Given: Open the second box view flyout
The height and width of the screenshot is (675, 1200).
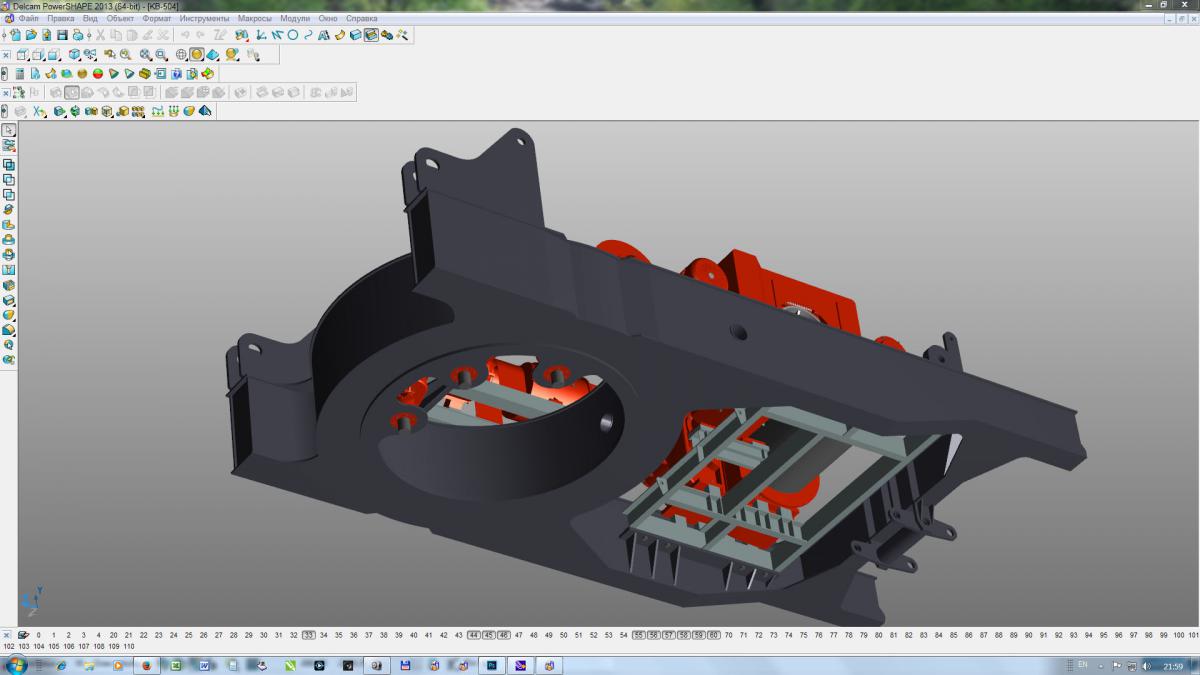Looking at the screenshot, I should pyautogui.click(x=38, y=55).
